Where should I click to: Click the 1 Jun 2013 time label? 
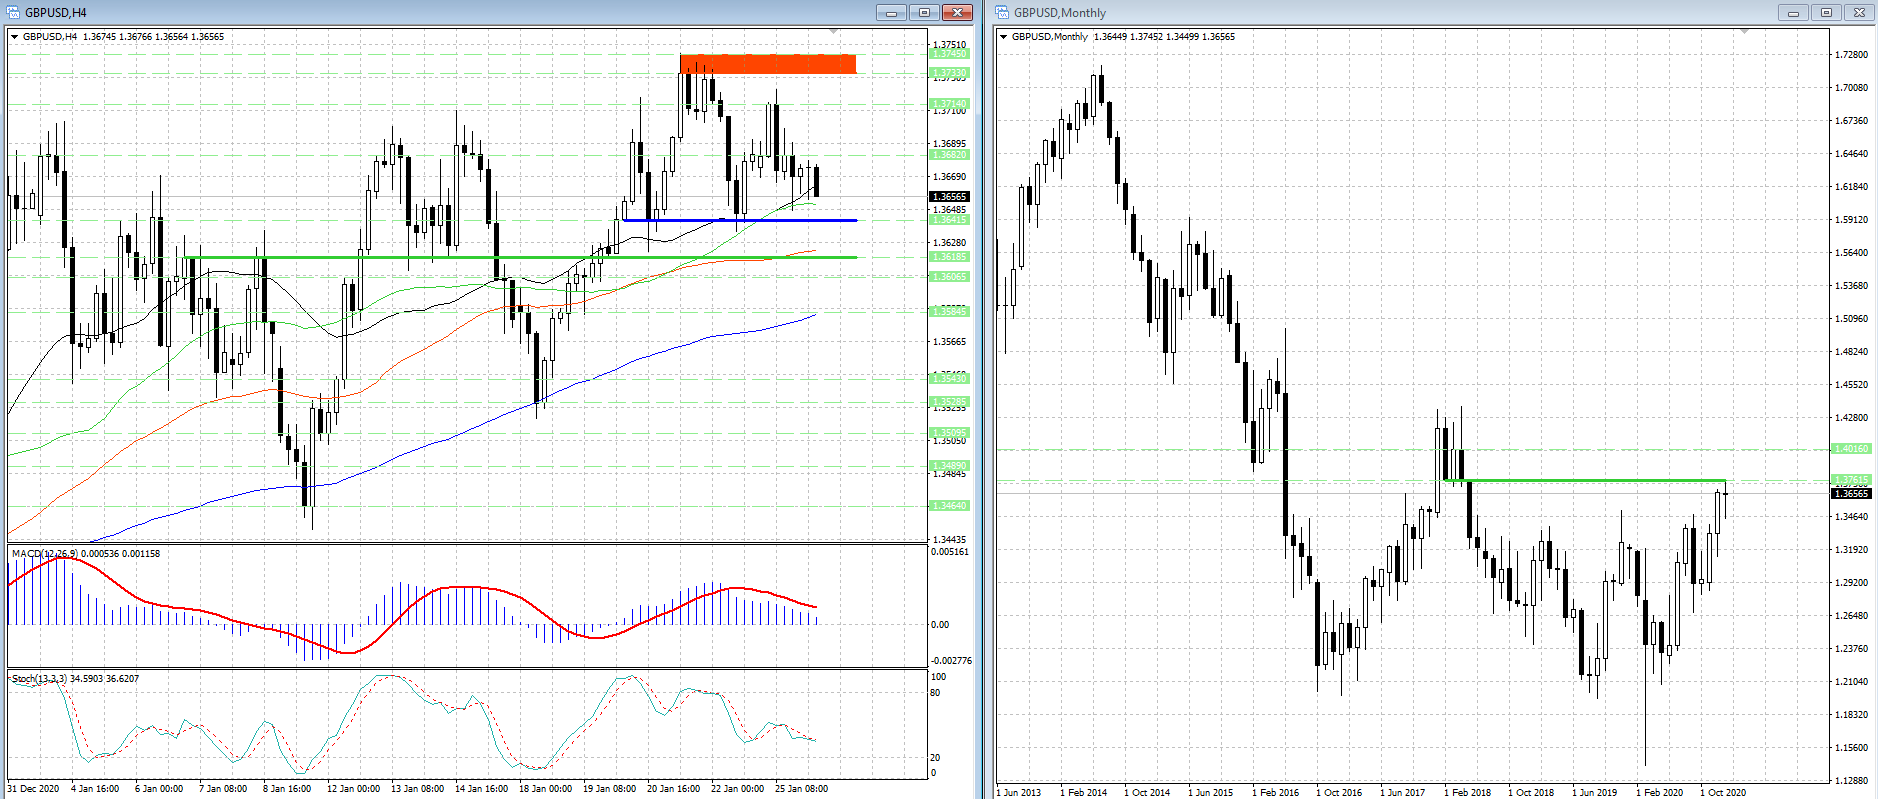tap(1019, 793)
